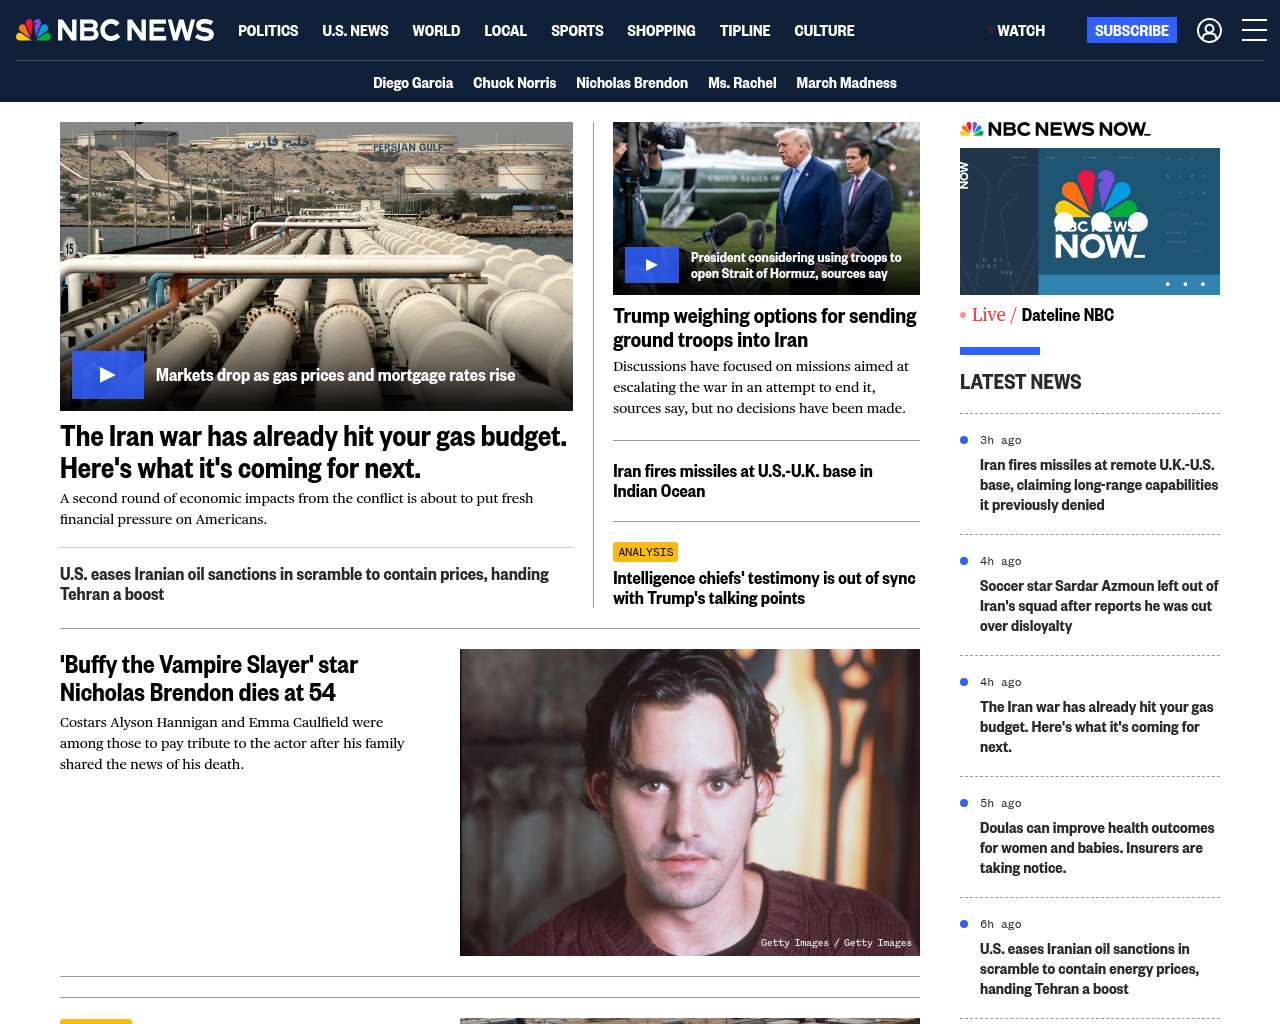Play the markets drop gas prices video
Image resolution: width=1280 pixels, height=1024 pixels.
coord(108,375)
